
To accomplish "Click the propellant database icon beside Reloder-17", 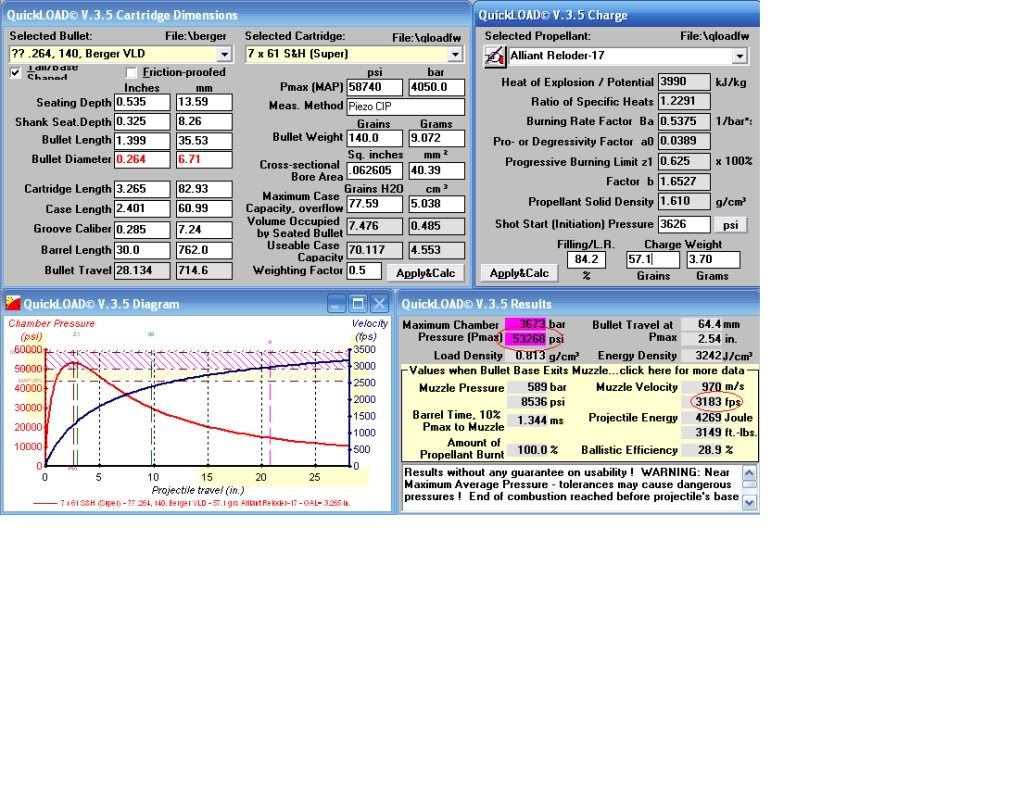I will point(494,56).
